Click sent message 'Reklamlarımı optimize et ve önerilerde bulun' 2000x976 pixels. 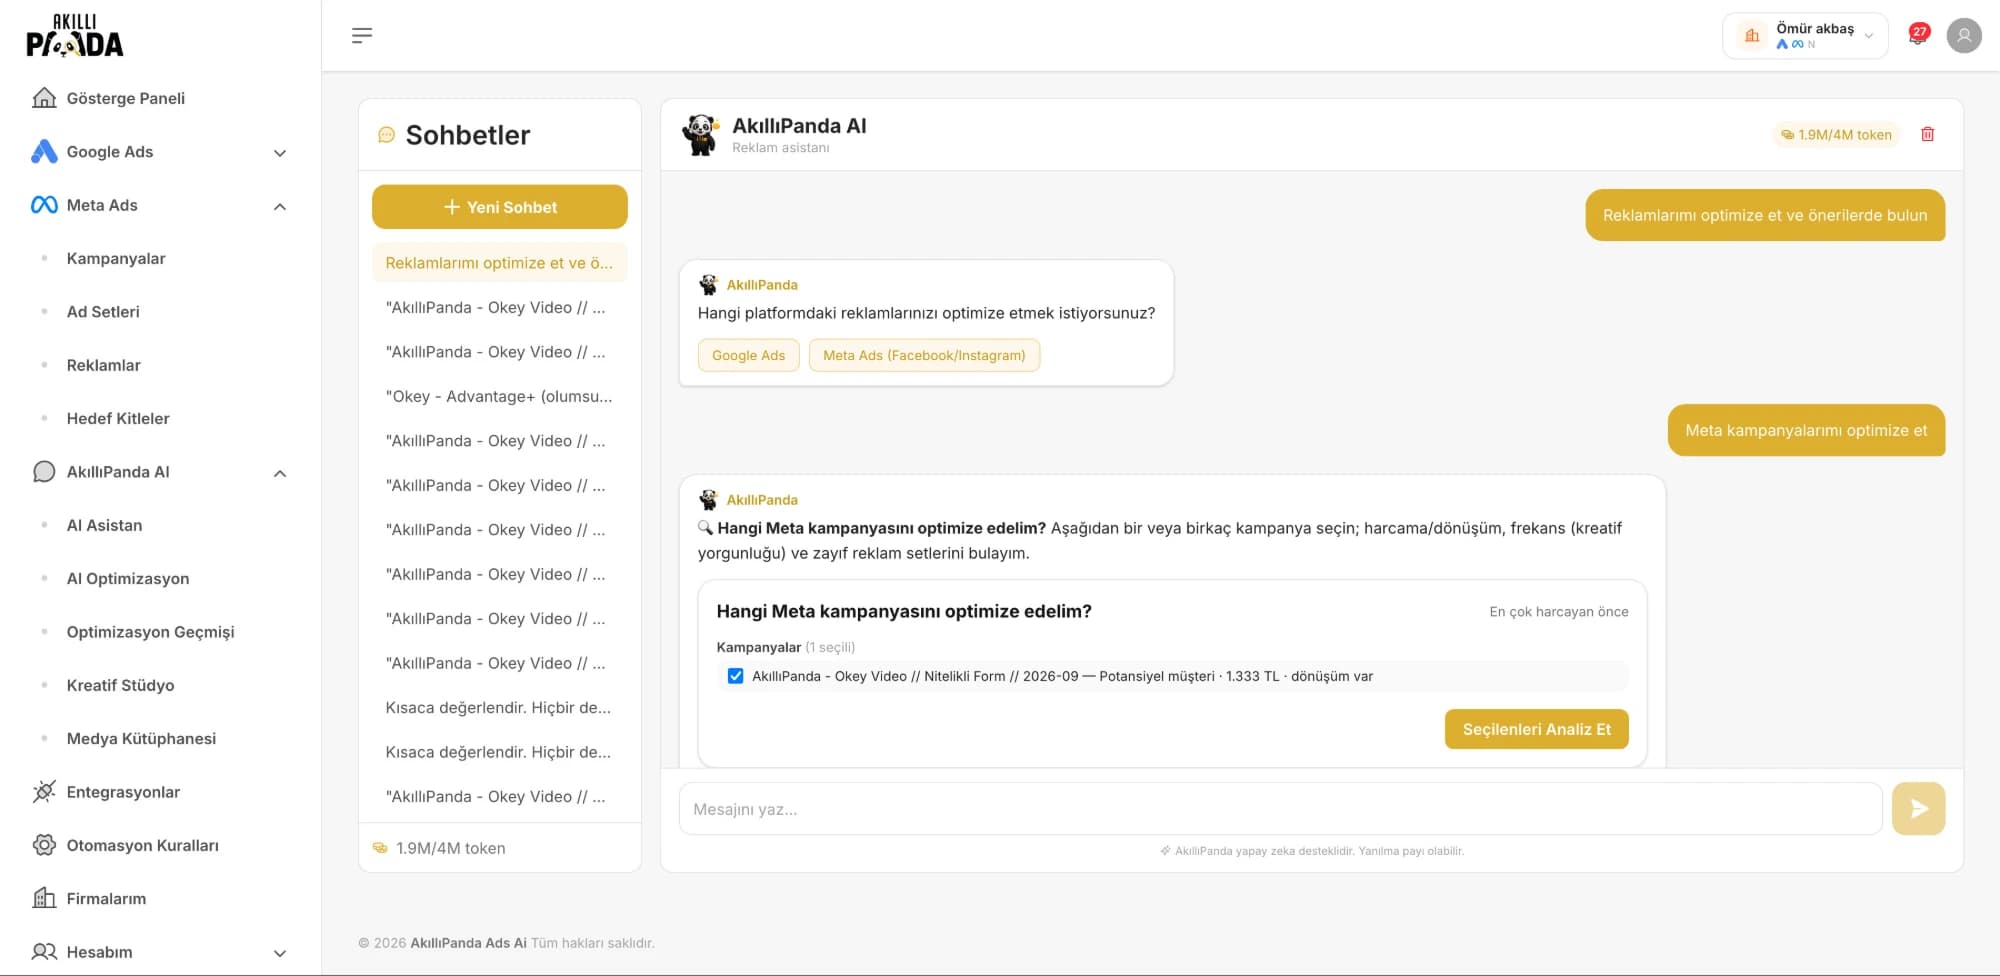tap(1765, 215)
